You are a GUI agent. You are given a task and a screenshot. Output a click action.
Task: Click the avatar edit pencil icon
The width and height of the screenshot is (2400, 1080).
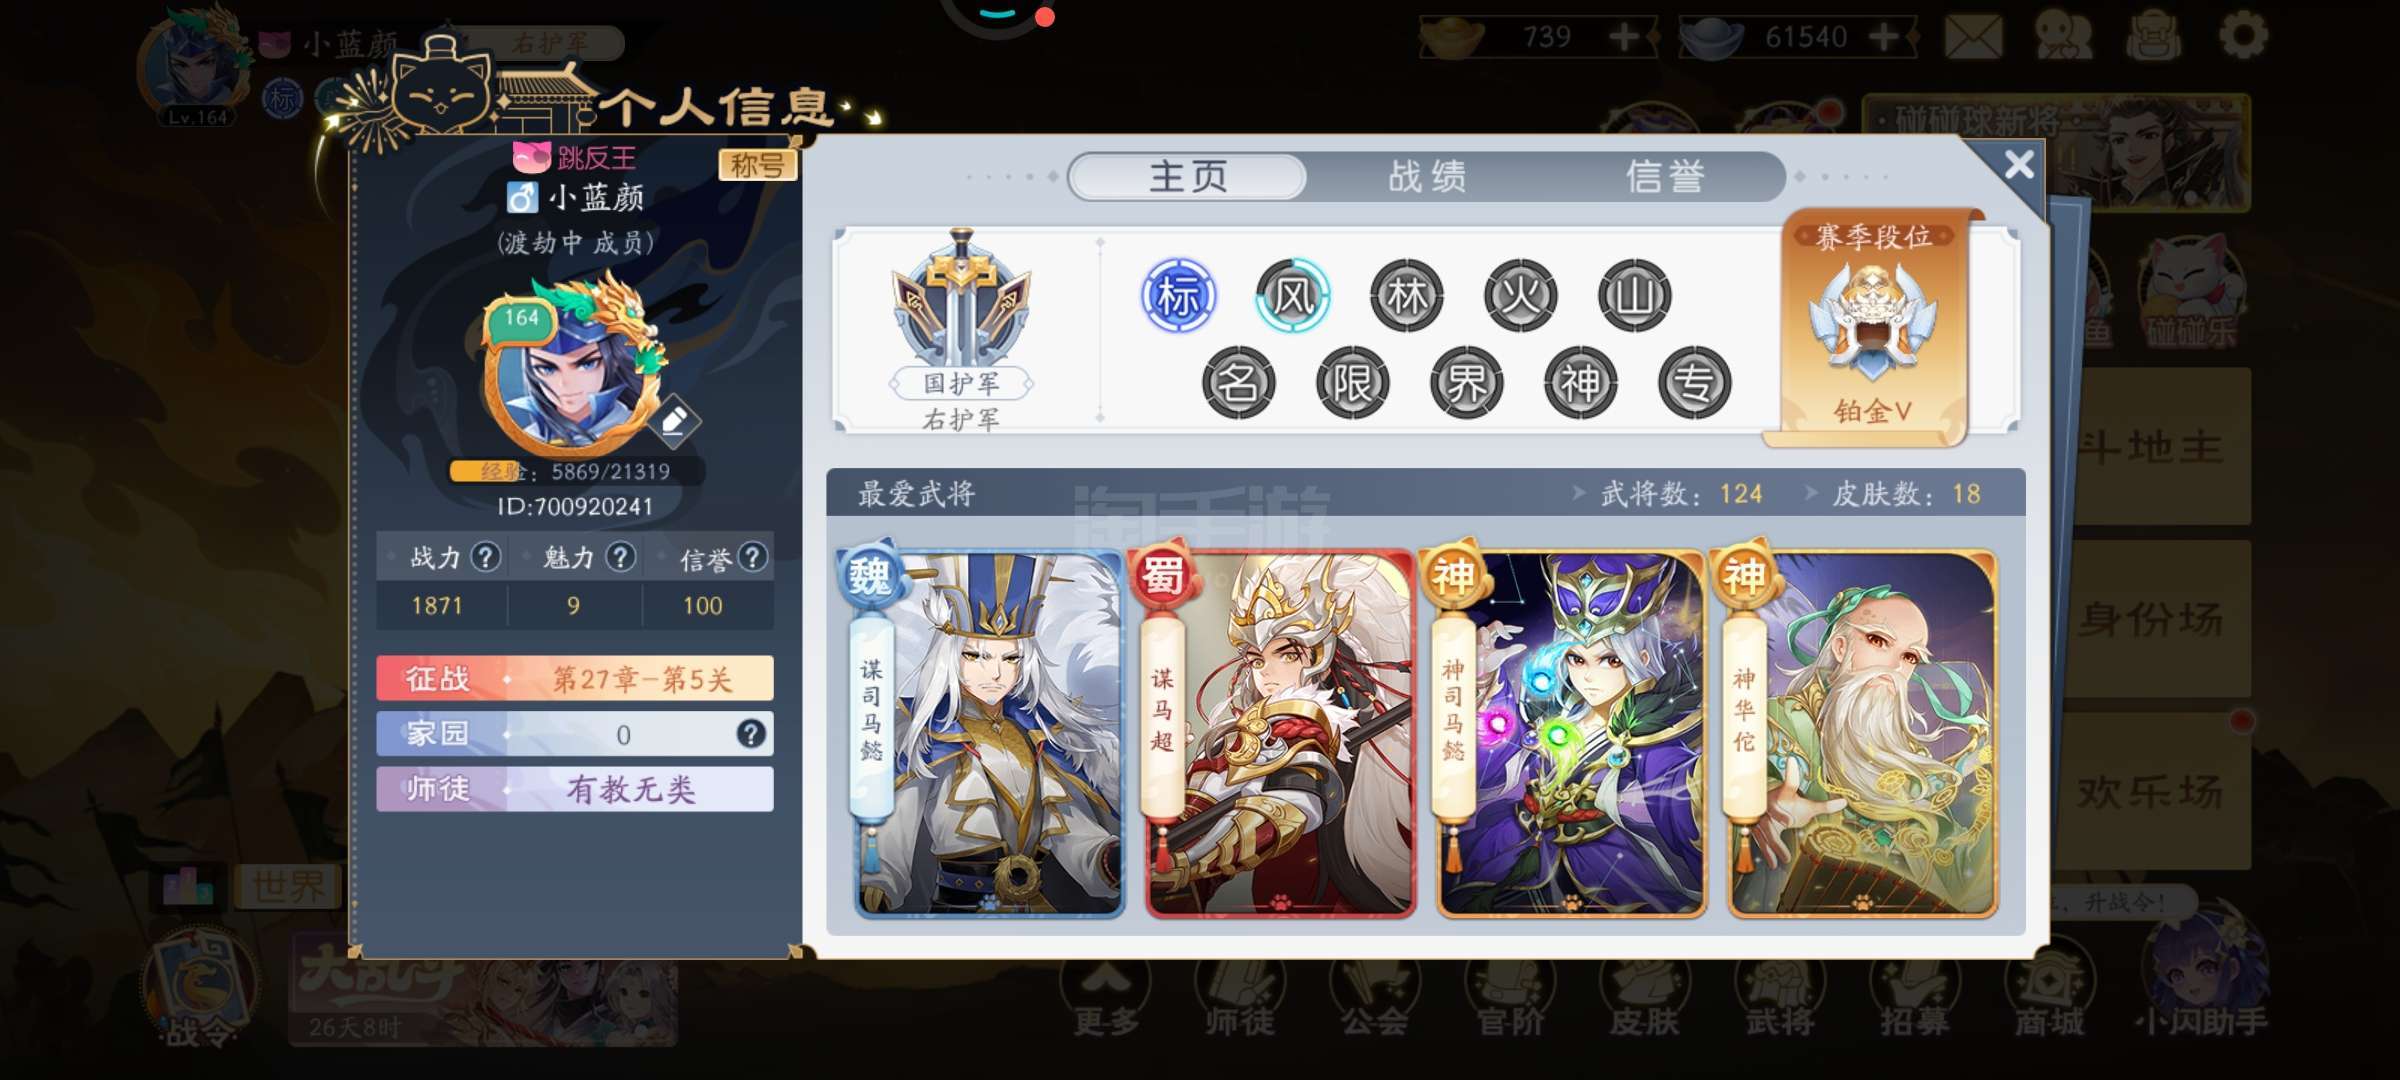pyautogui.click(x=673, y=421)
